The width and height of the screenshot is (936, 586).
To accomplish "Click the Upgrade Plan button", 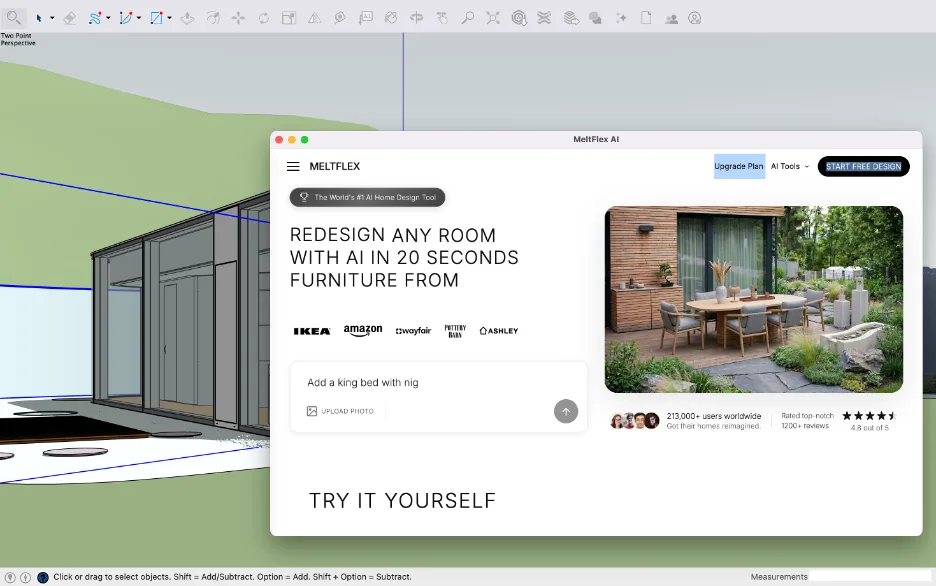I will click(x=739, y=166).
